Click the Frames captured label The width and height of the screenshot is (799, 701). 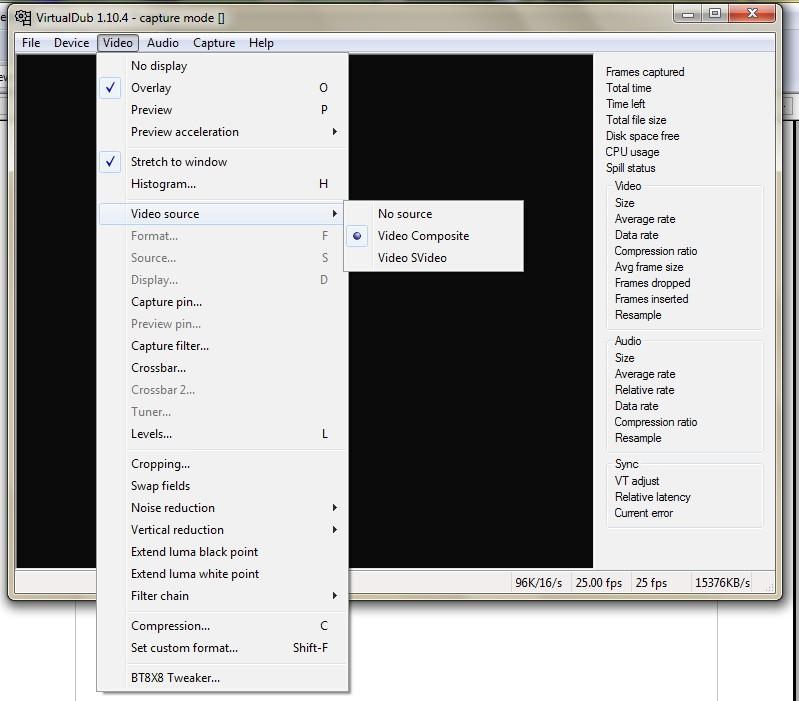pos(645,72)
